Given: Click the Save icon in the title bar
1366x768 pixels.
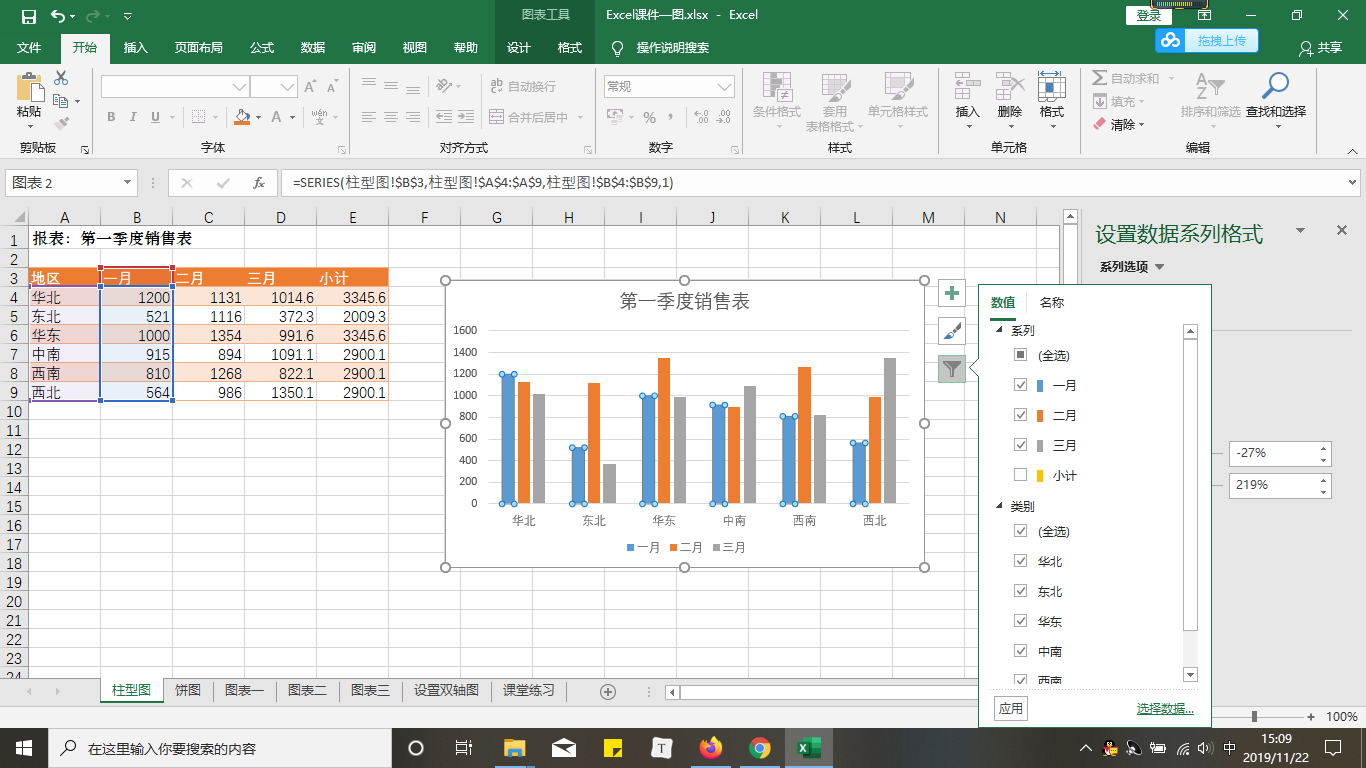Looking at the screenshot, I should (28, 16).
